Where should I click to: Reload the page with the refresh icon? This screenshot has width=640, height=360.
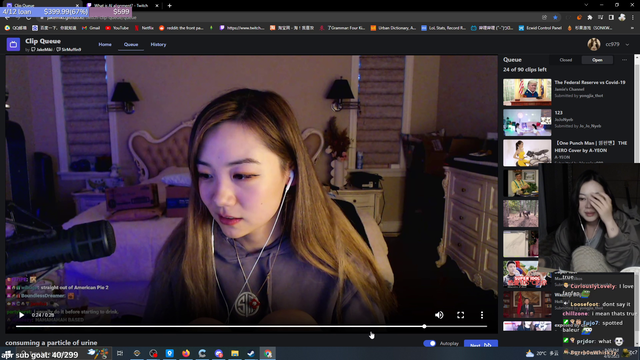click(28, 18)
